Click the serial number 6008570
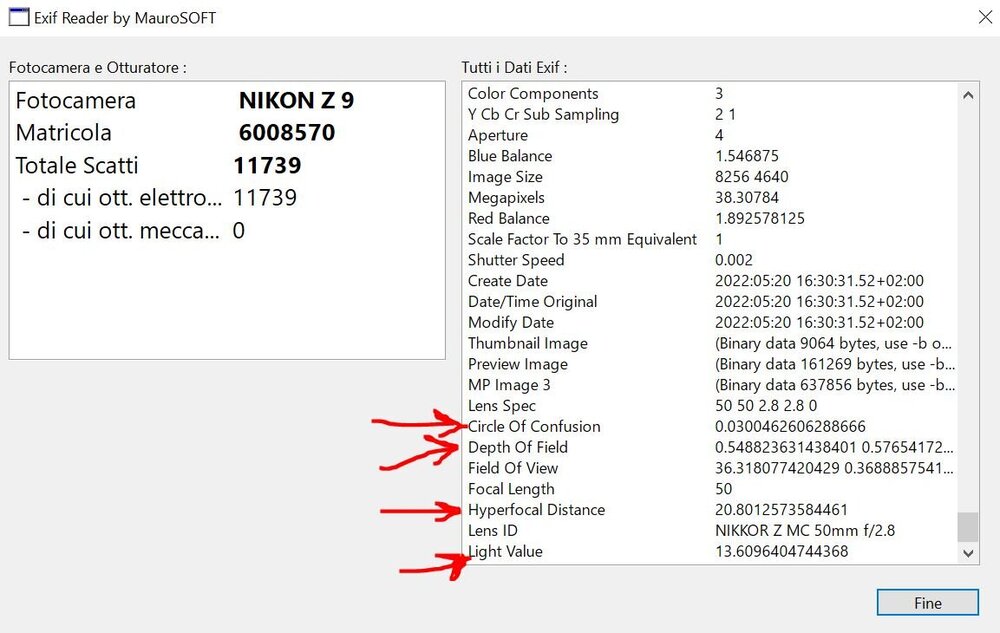This screenshot has height=633, width=1000. 286,133
